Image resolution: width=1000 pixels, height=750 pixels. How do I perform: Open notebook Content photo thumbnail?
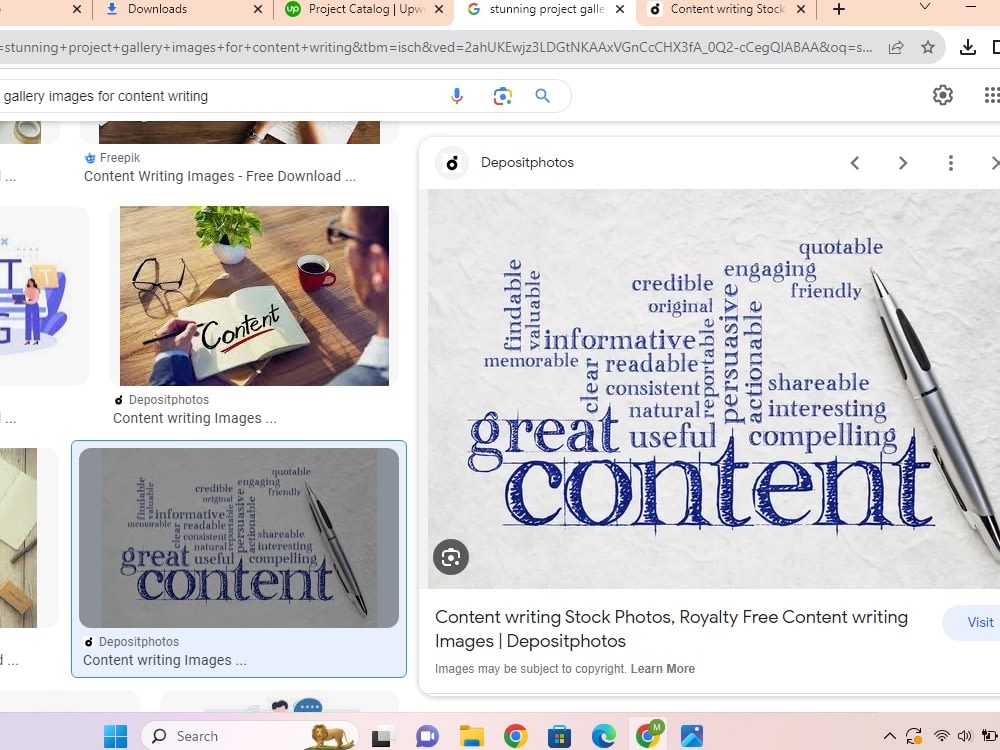pyautogui.click(x=254, y=296)
